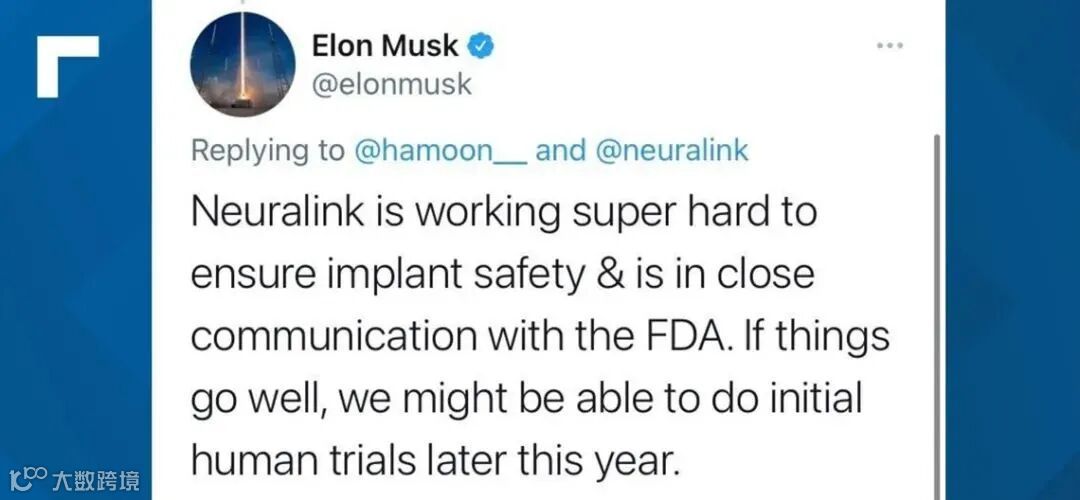Click the word "and" between the mentions
This screenshot has height=500, width=1080.
560,151
